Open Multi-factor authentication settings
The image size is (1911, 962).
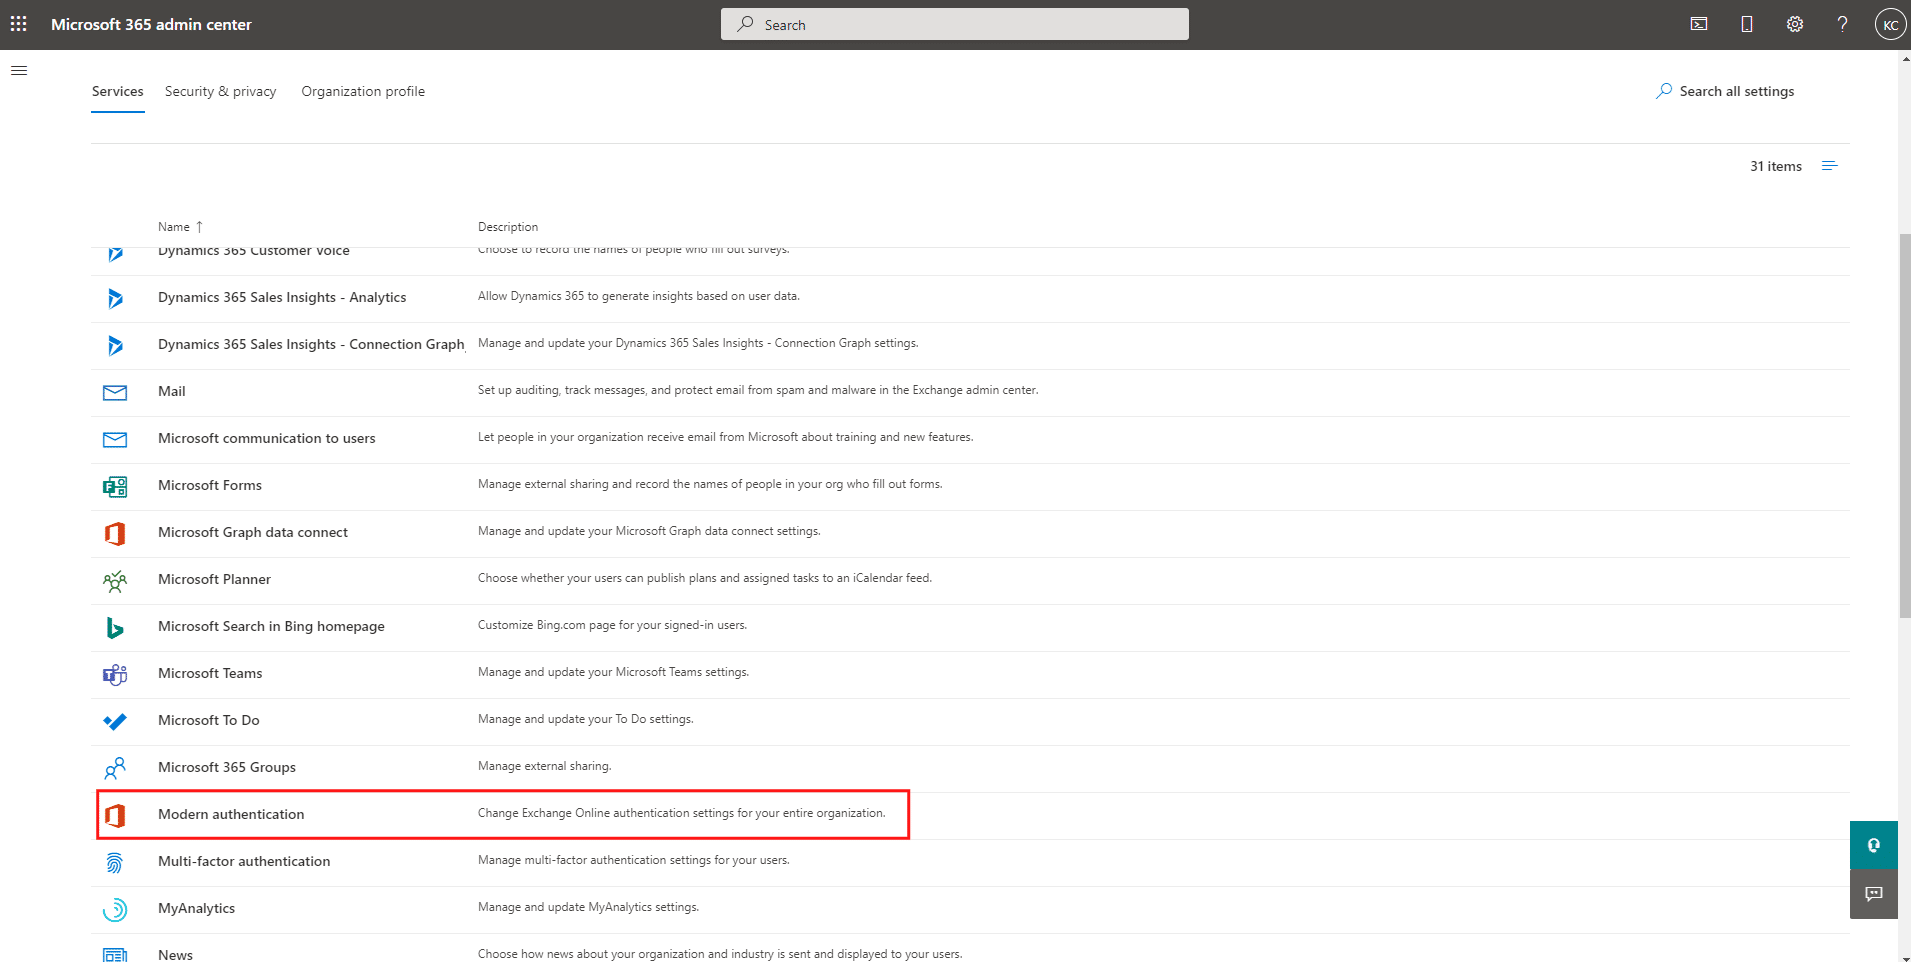click(244, 861)
